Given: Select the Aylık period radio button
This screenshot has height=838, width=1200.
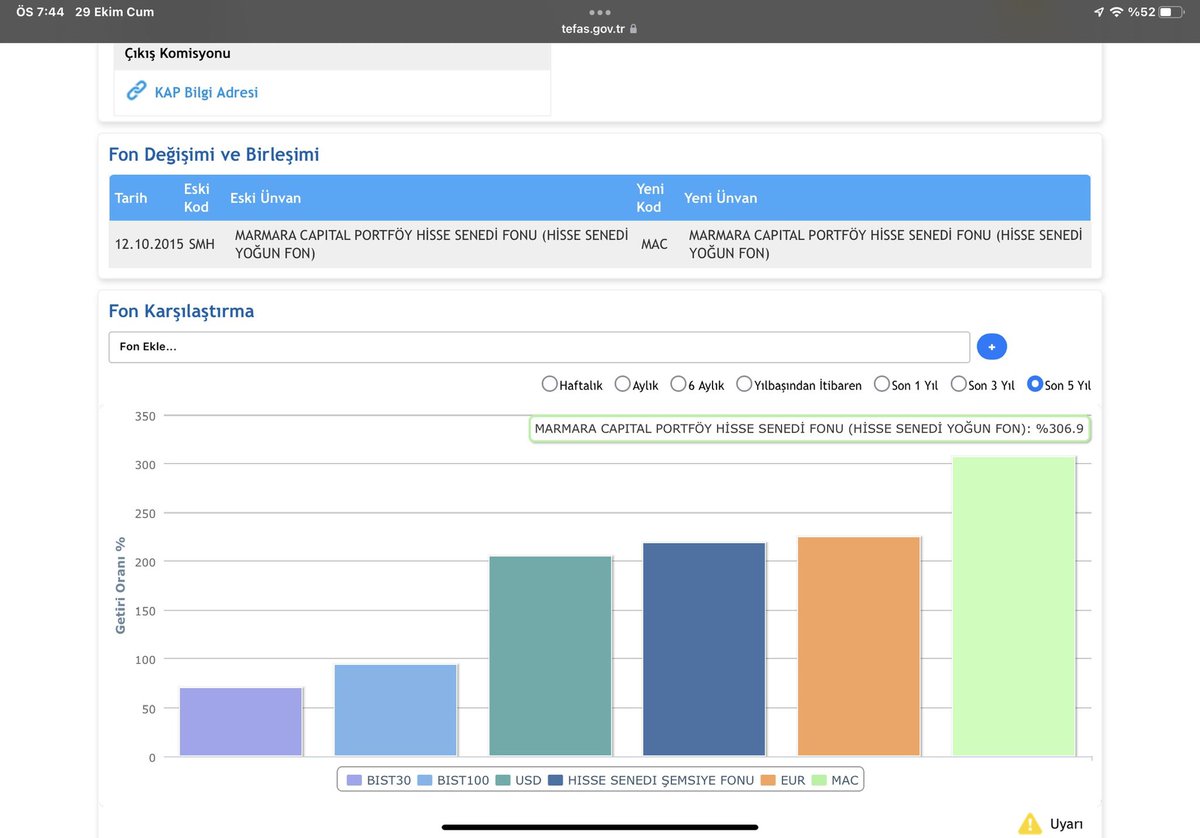Looking at the screenshot, I should tap(622, 384).
